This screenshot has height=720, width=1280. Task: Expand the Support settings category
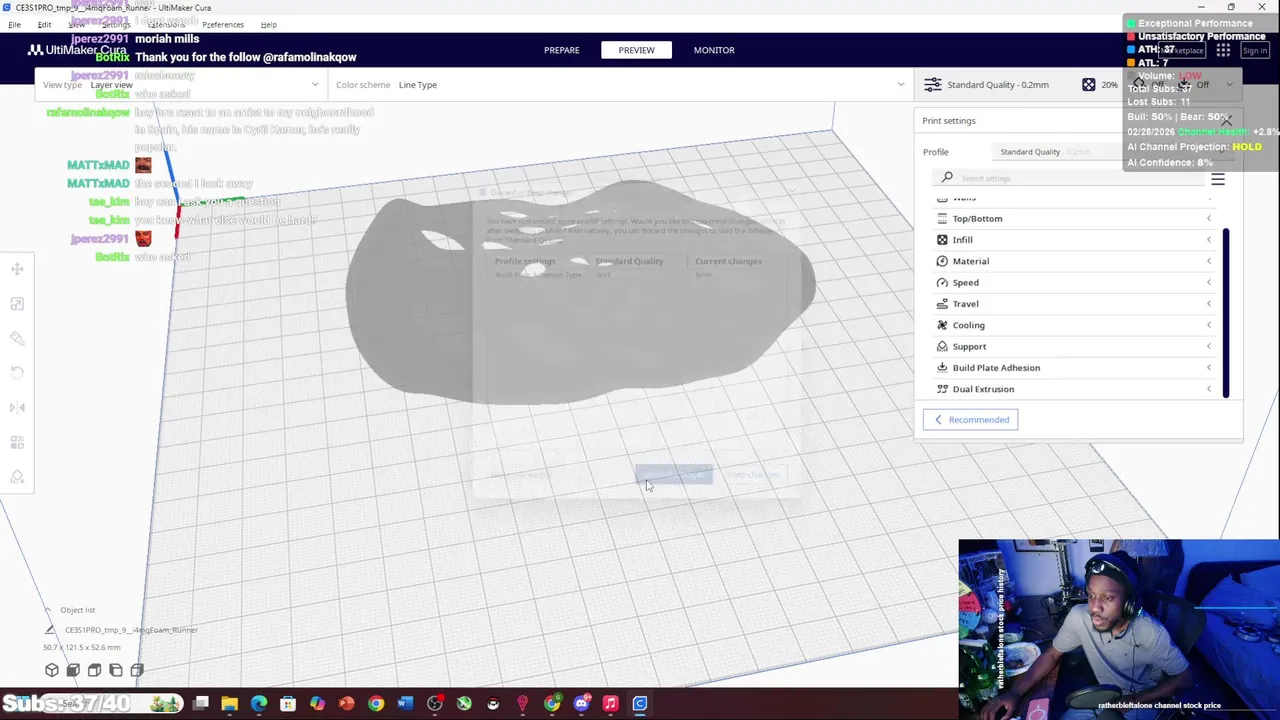click(x=1076, y=346)
